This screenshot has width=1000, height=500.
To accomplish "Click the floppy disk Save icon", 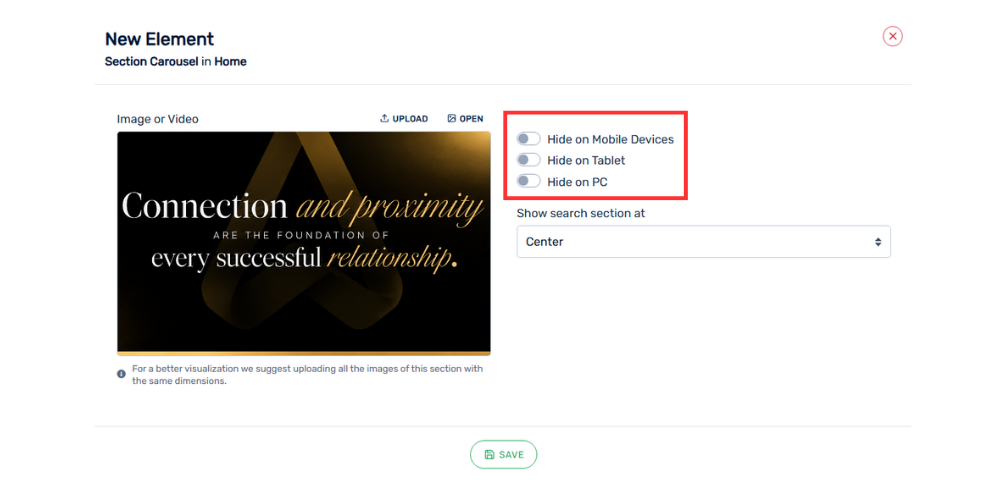I will pyautogui.click(x=489, y=455).
